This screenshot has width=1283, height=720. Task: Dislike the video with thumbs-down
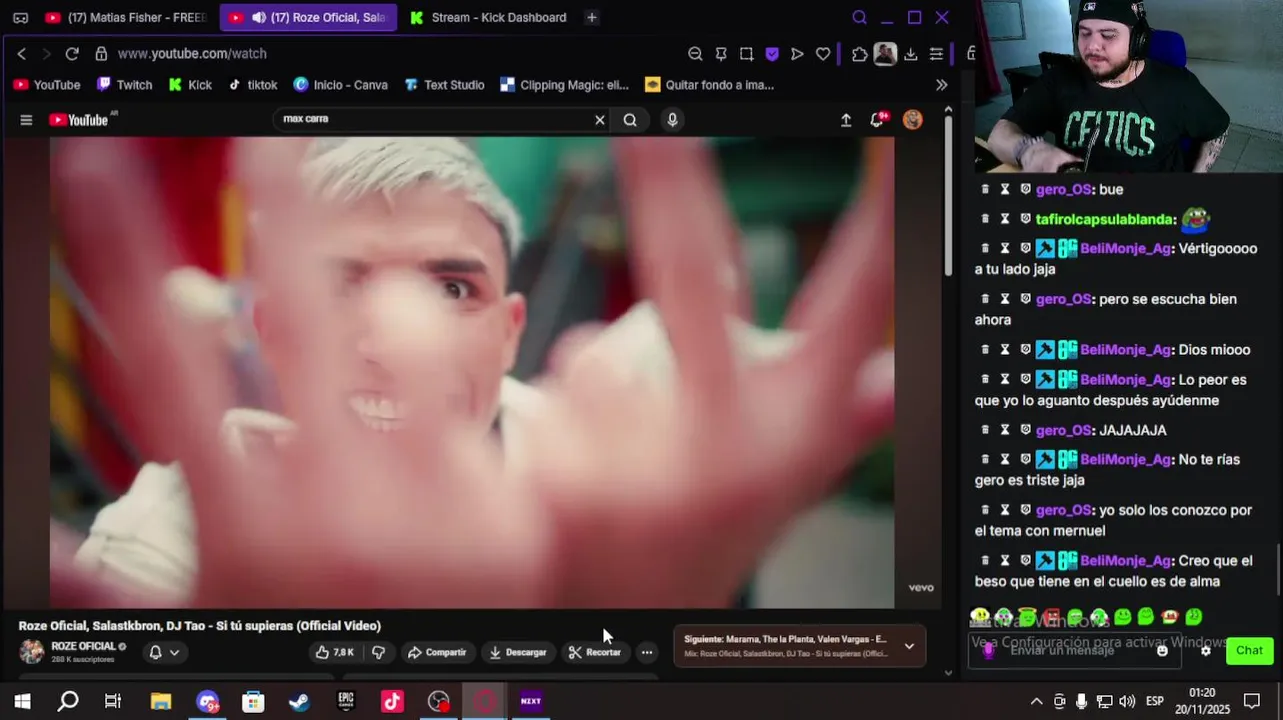coord(378,652)
